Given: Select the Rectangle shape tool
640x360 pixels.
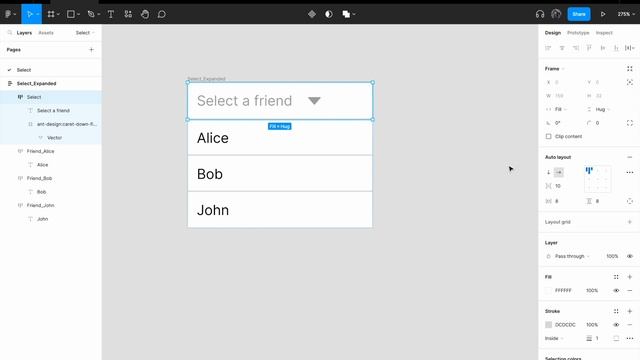Looking at the screenshot, I should (x=71, y=14).
